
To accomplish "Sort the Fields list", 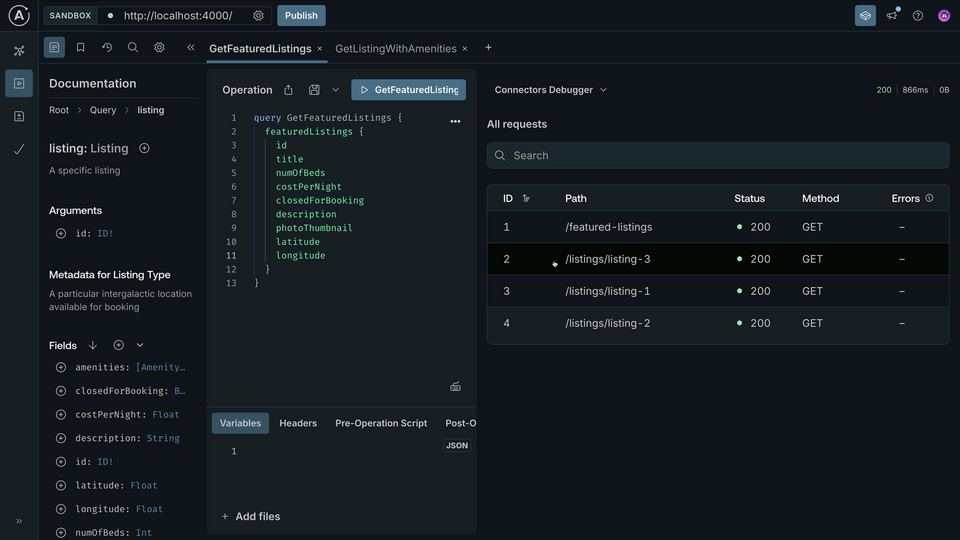I will (92, 345).
